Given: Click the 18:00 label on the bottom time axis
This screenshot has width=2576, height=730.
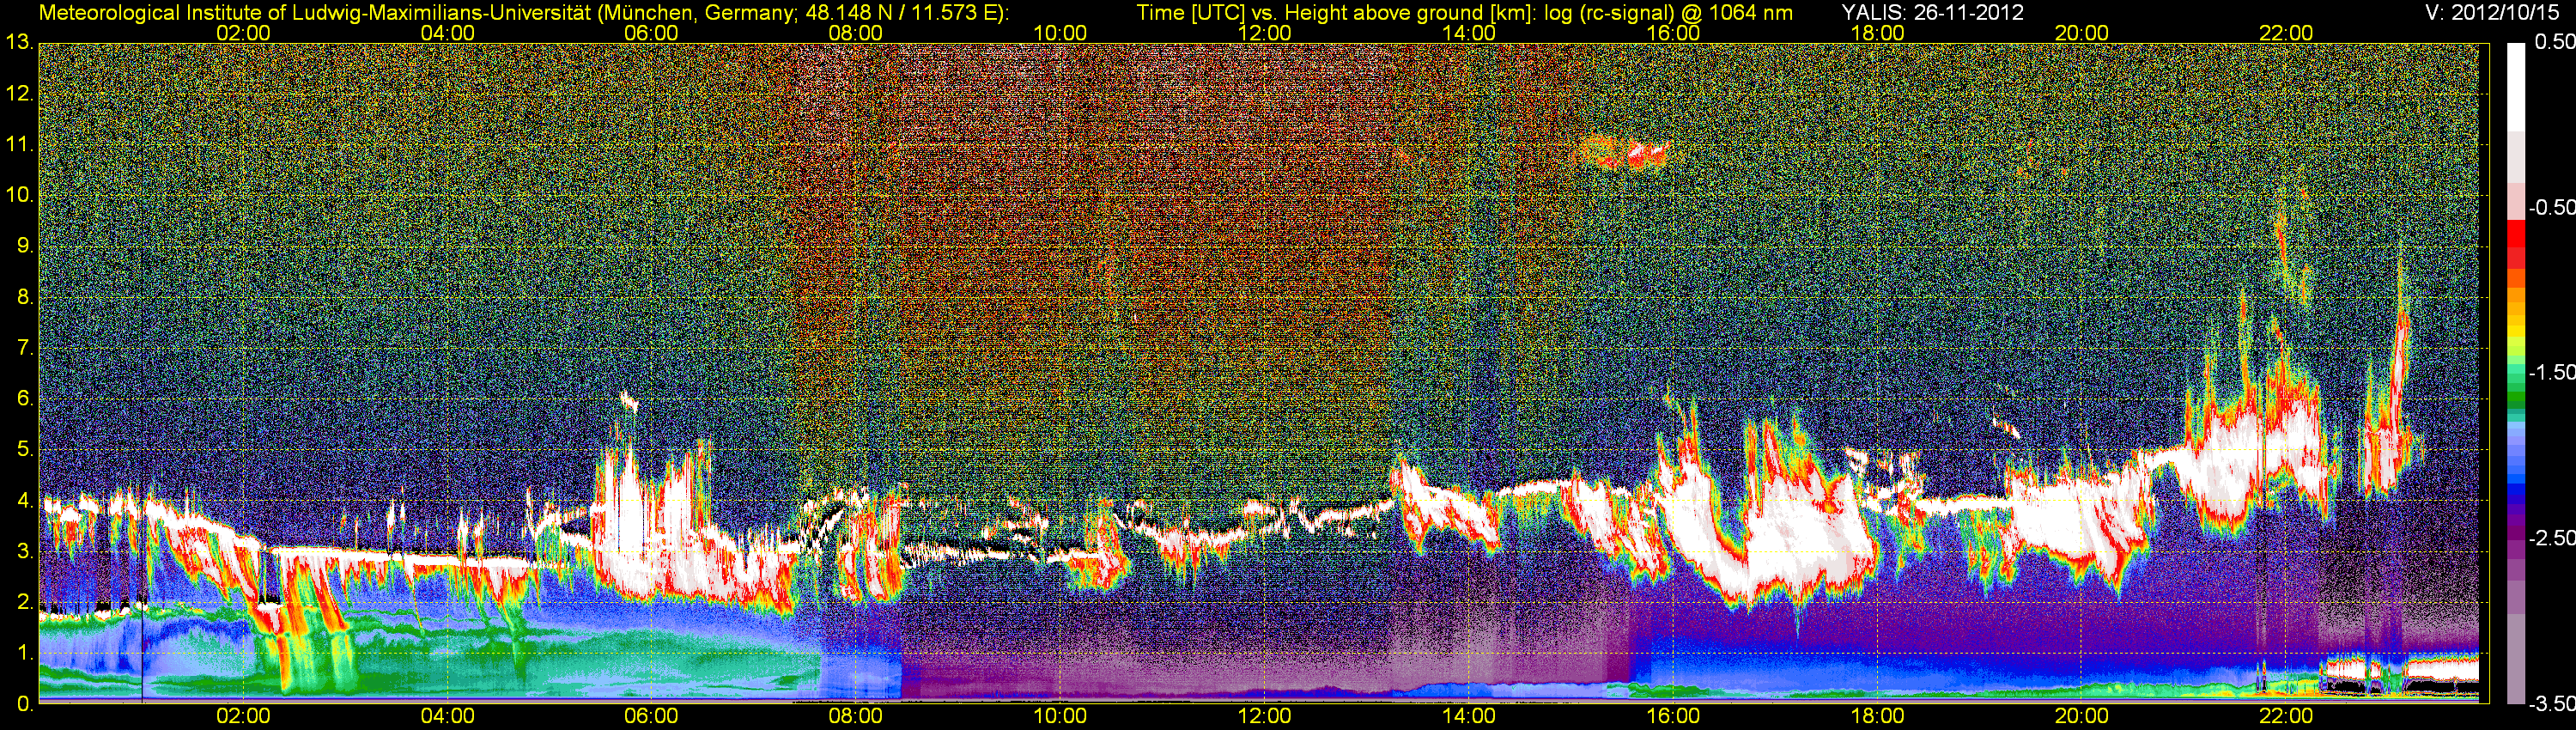Looking at the screenshot, I should [x=1878, y=716].
